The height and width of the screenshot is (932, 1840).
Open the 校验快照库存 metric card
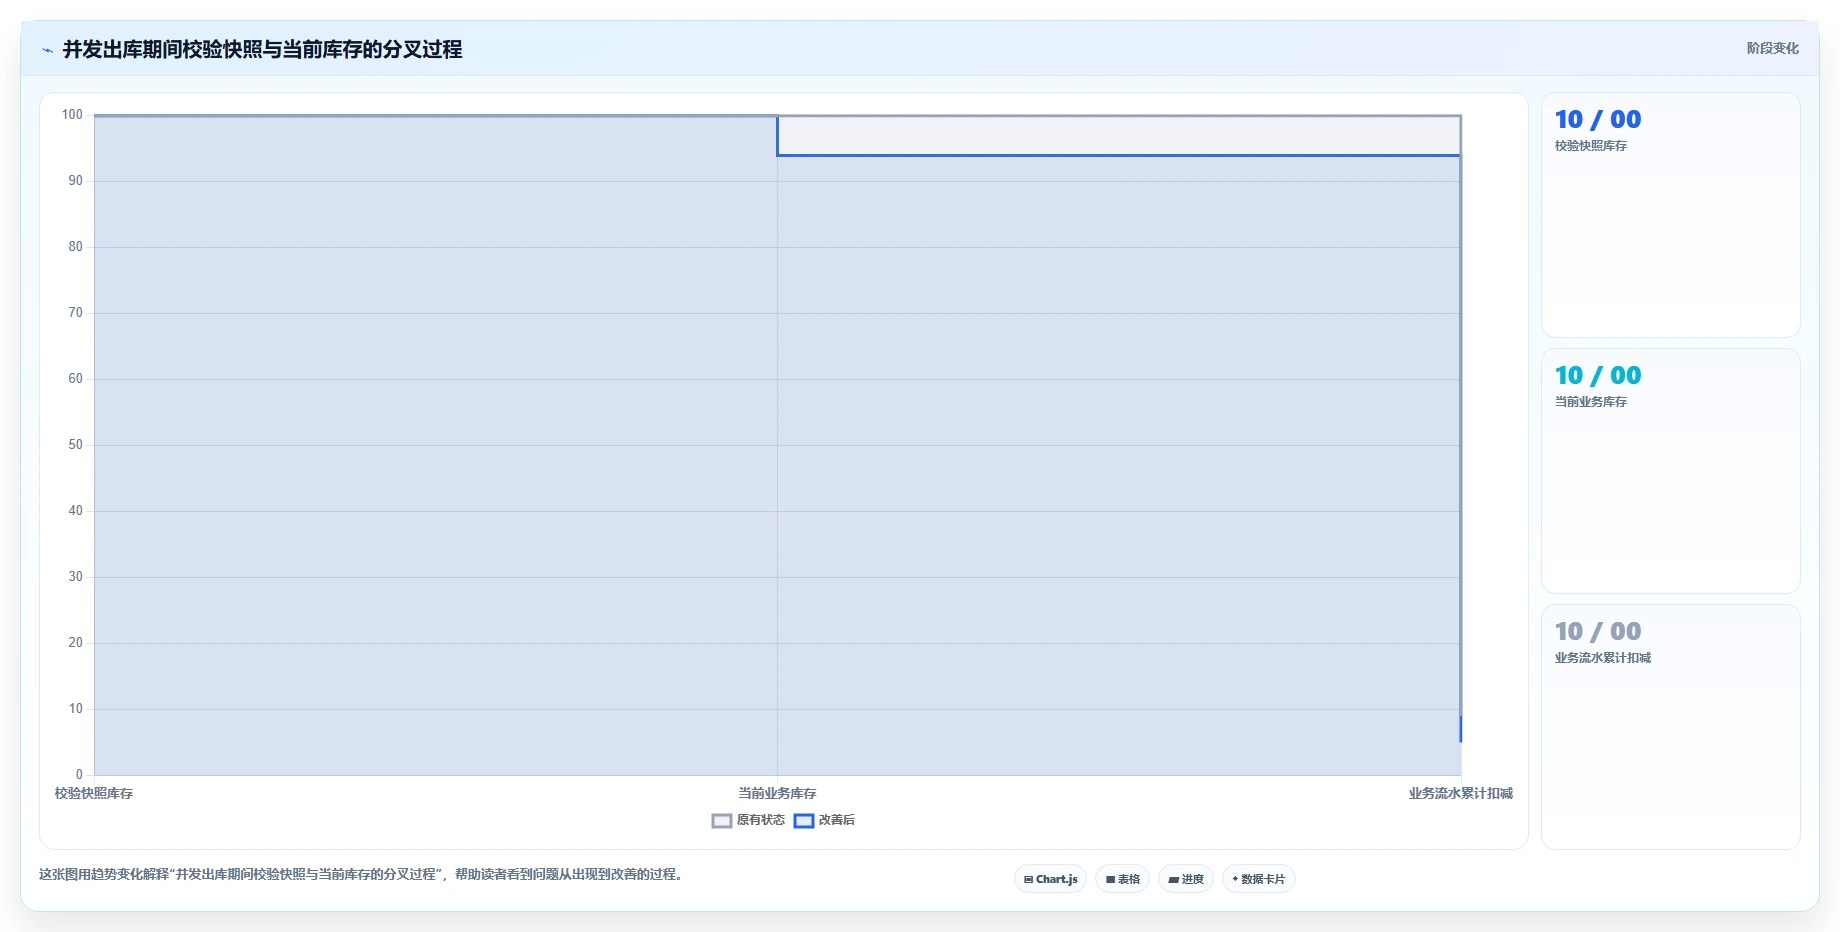(1670, 215)
